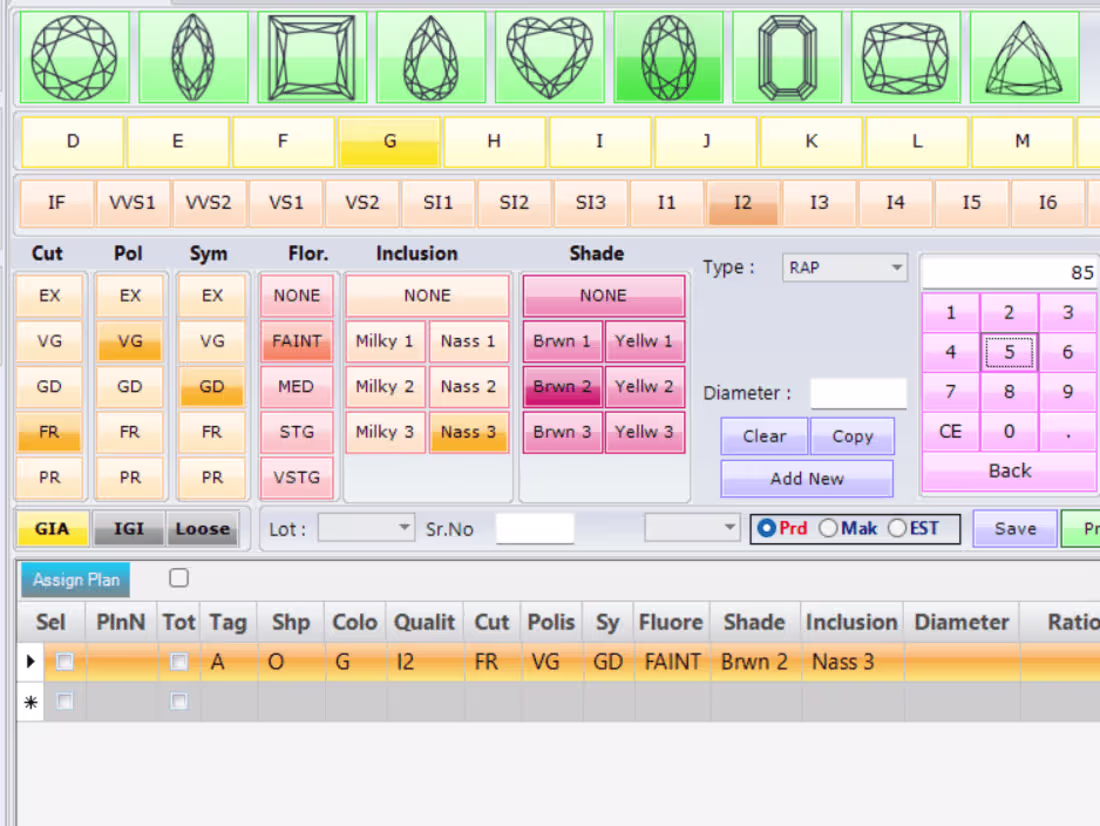Select the emerald cut diamond shape
The height and width of the screenshot is (826, 1100).
[787, 58]
